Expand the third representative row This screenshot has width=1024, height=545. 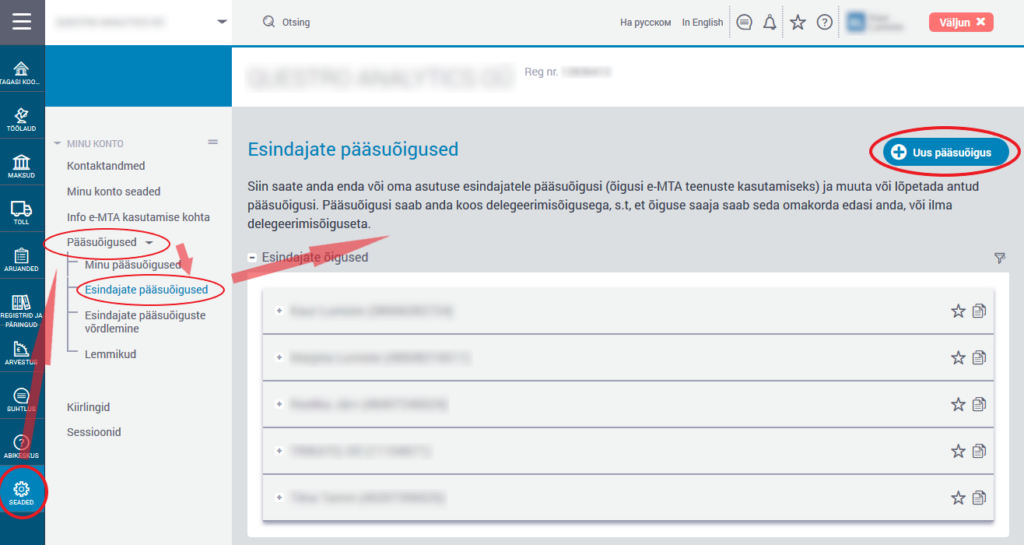(279, 404)
